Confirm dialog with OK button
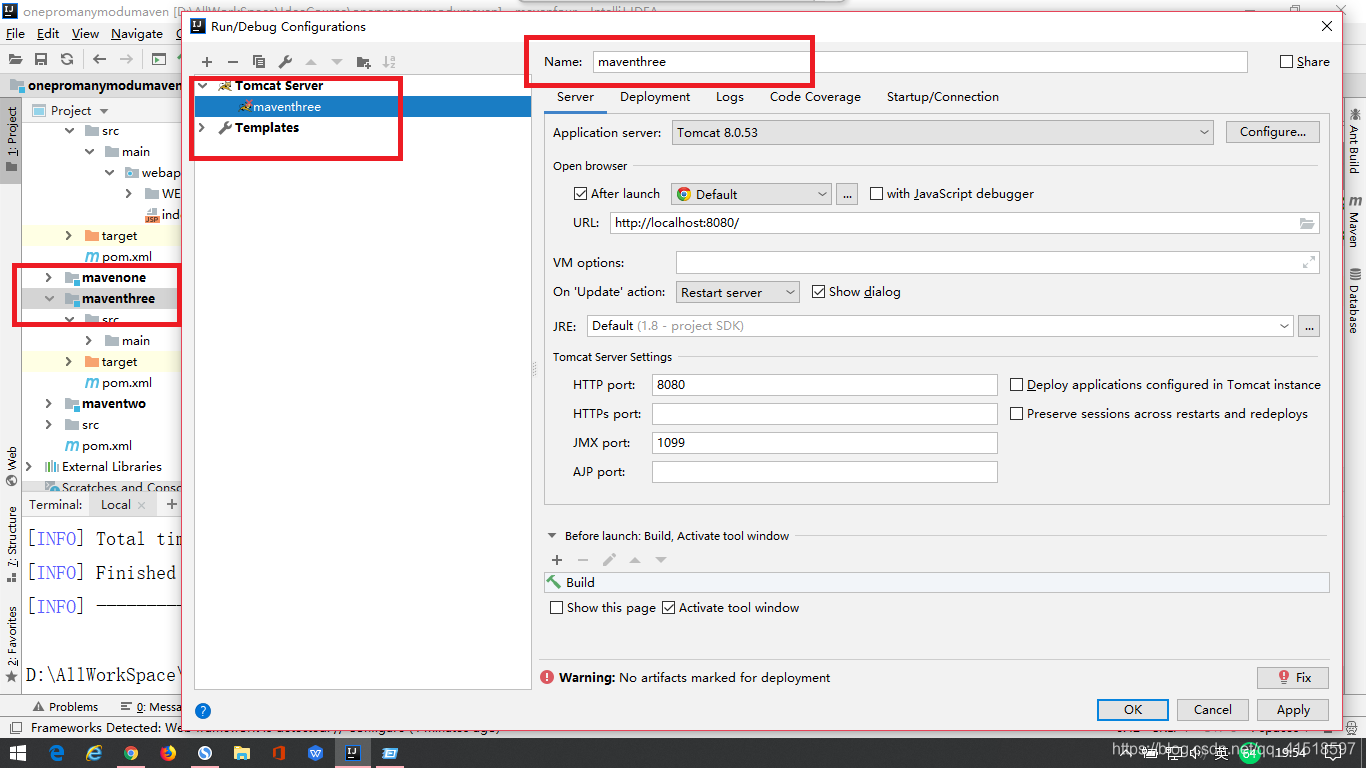This screenshot has width=1366, height=768. pyautogui.click(x=1133, y=709)
